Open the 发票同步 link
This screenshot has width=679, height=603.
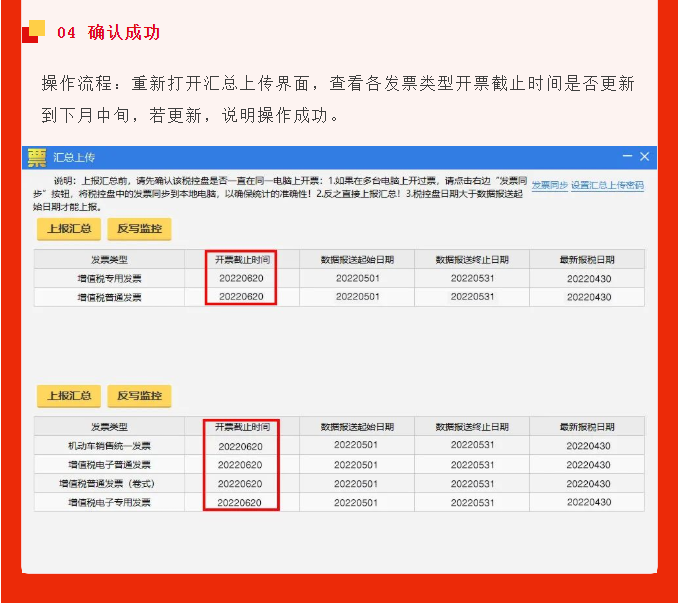pos(550,185)
